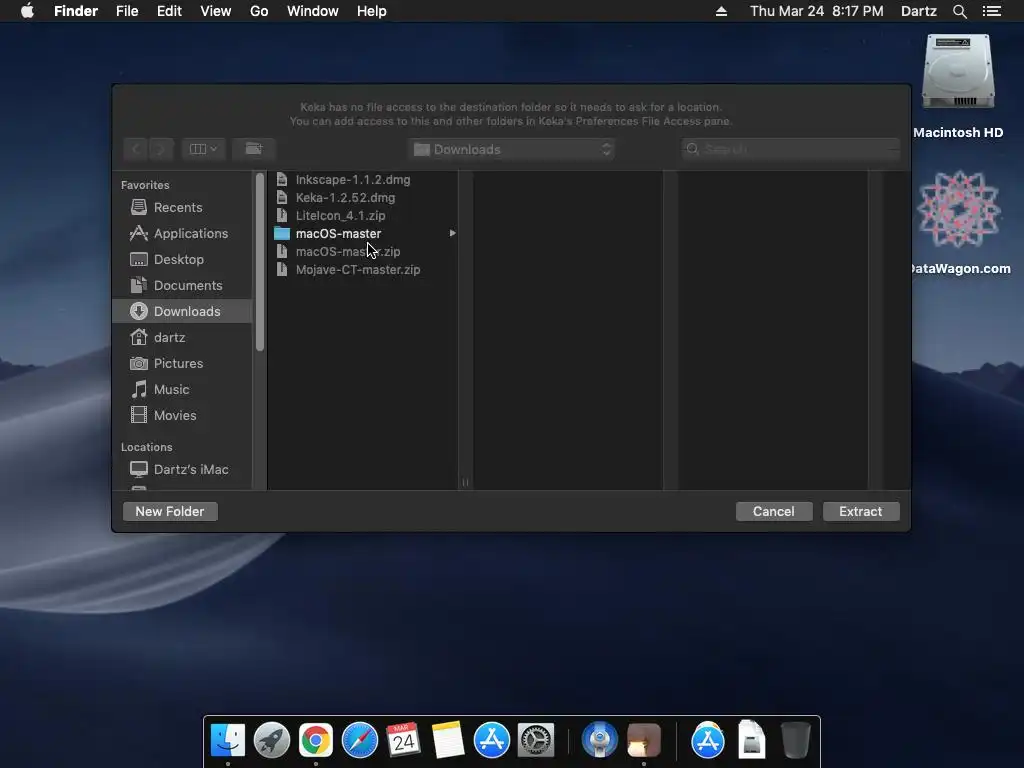
Task: Click the Search field in the dialog
Action: click(x=791, y=150)
